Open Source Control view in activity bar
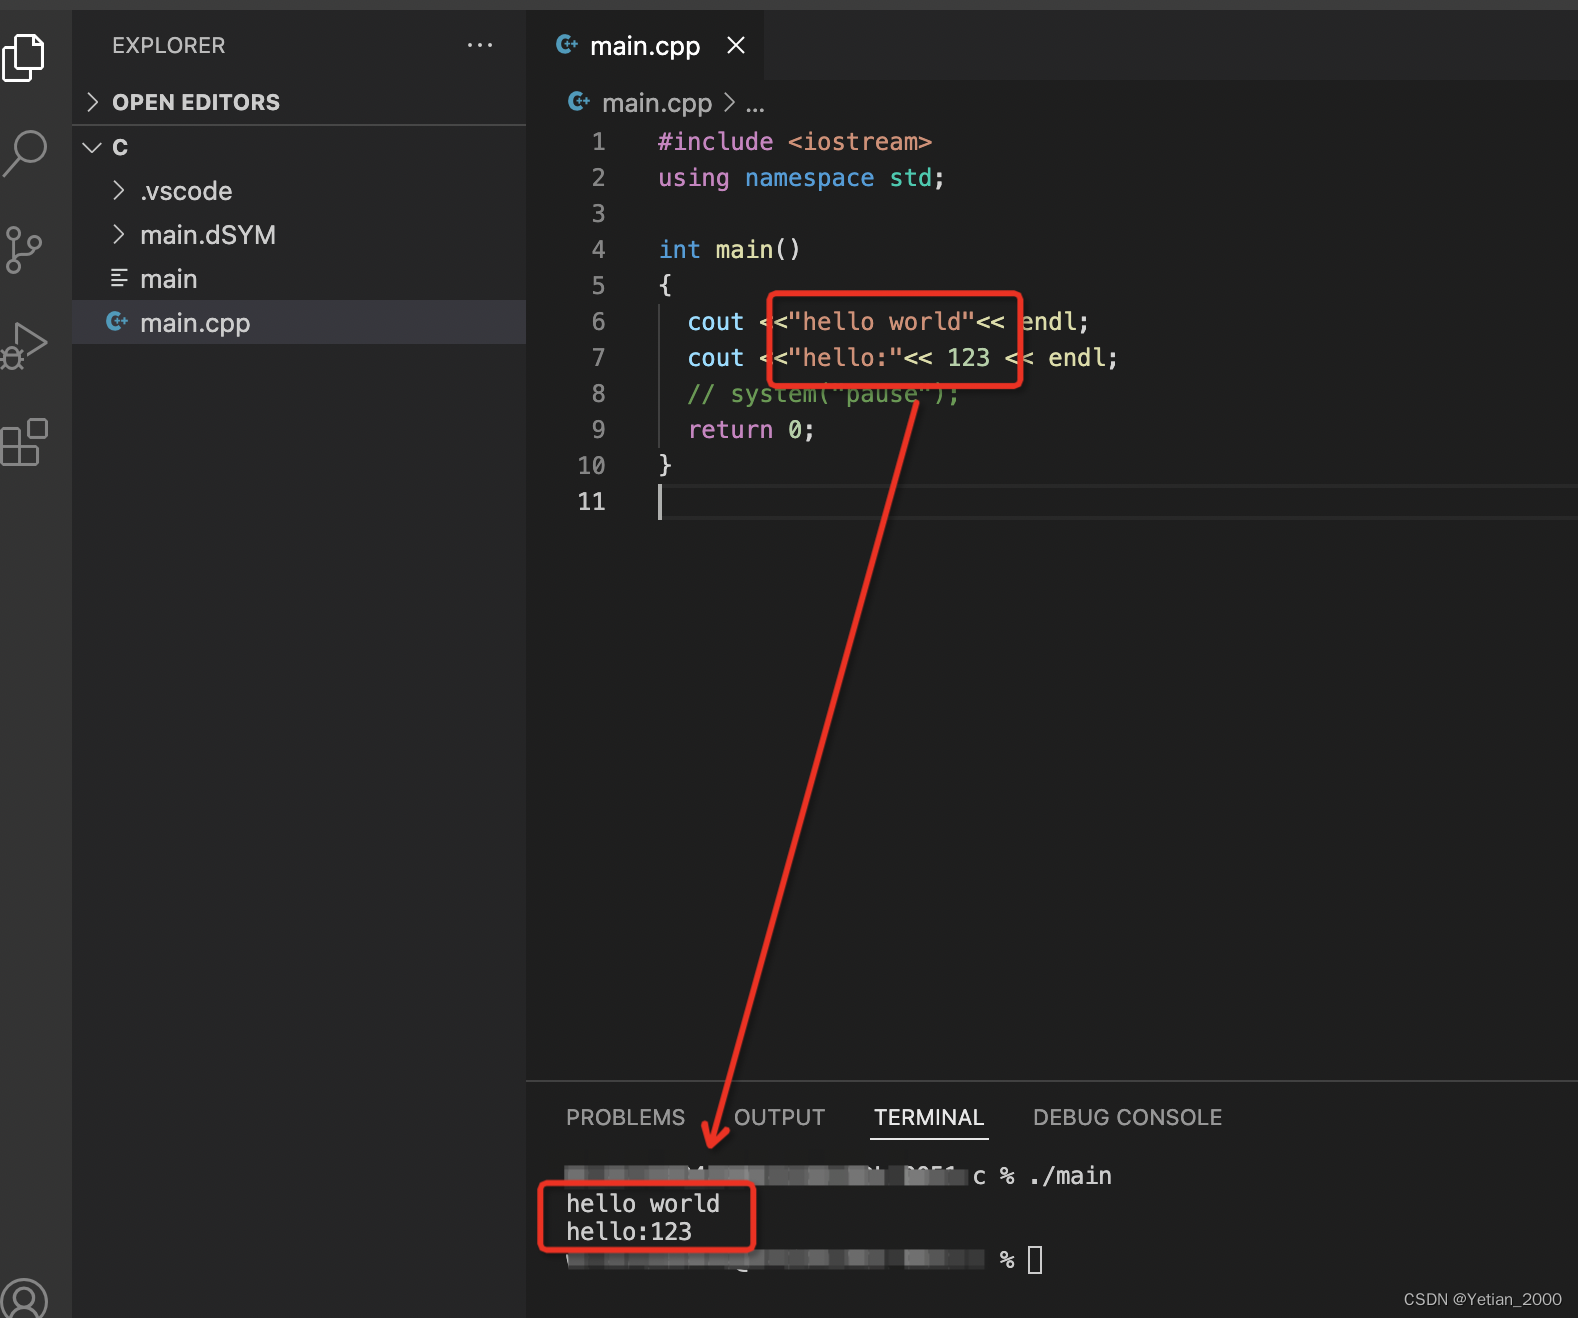The image size is (1578, 1318). coord(24,249)
